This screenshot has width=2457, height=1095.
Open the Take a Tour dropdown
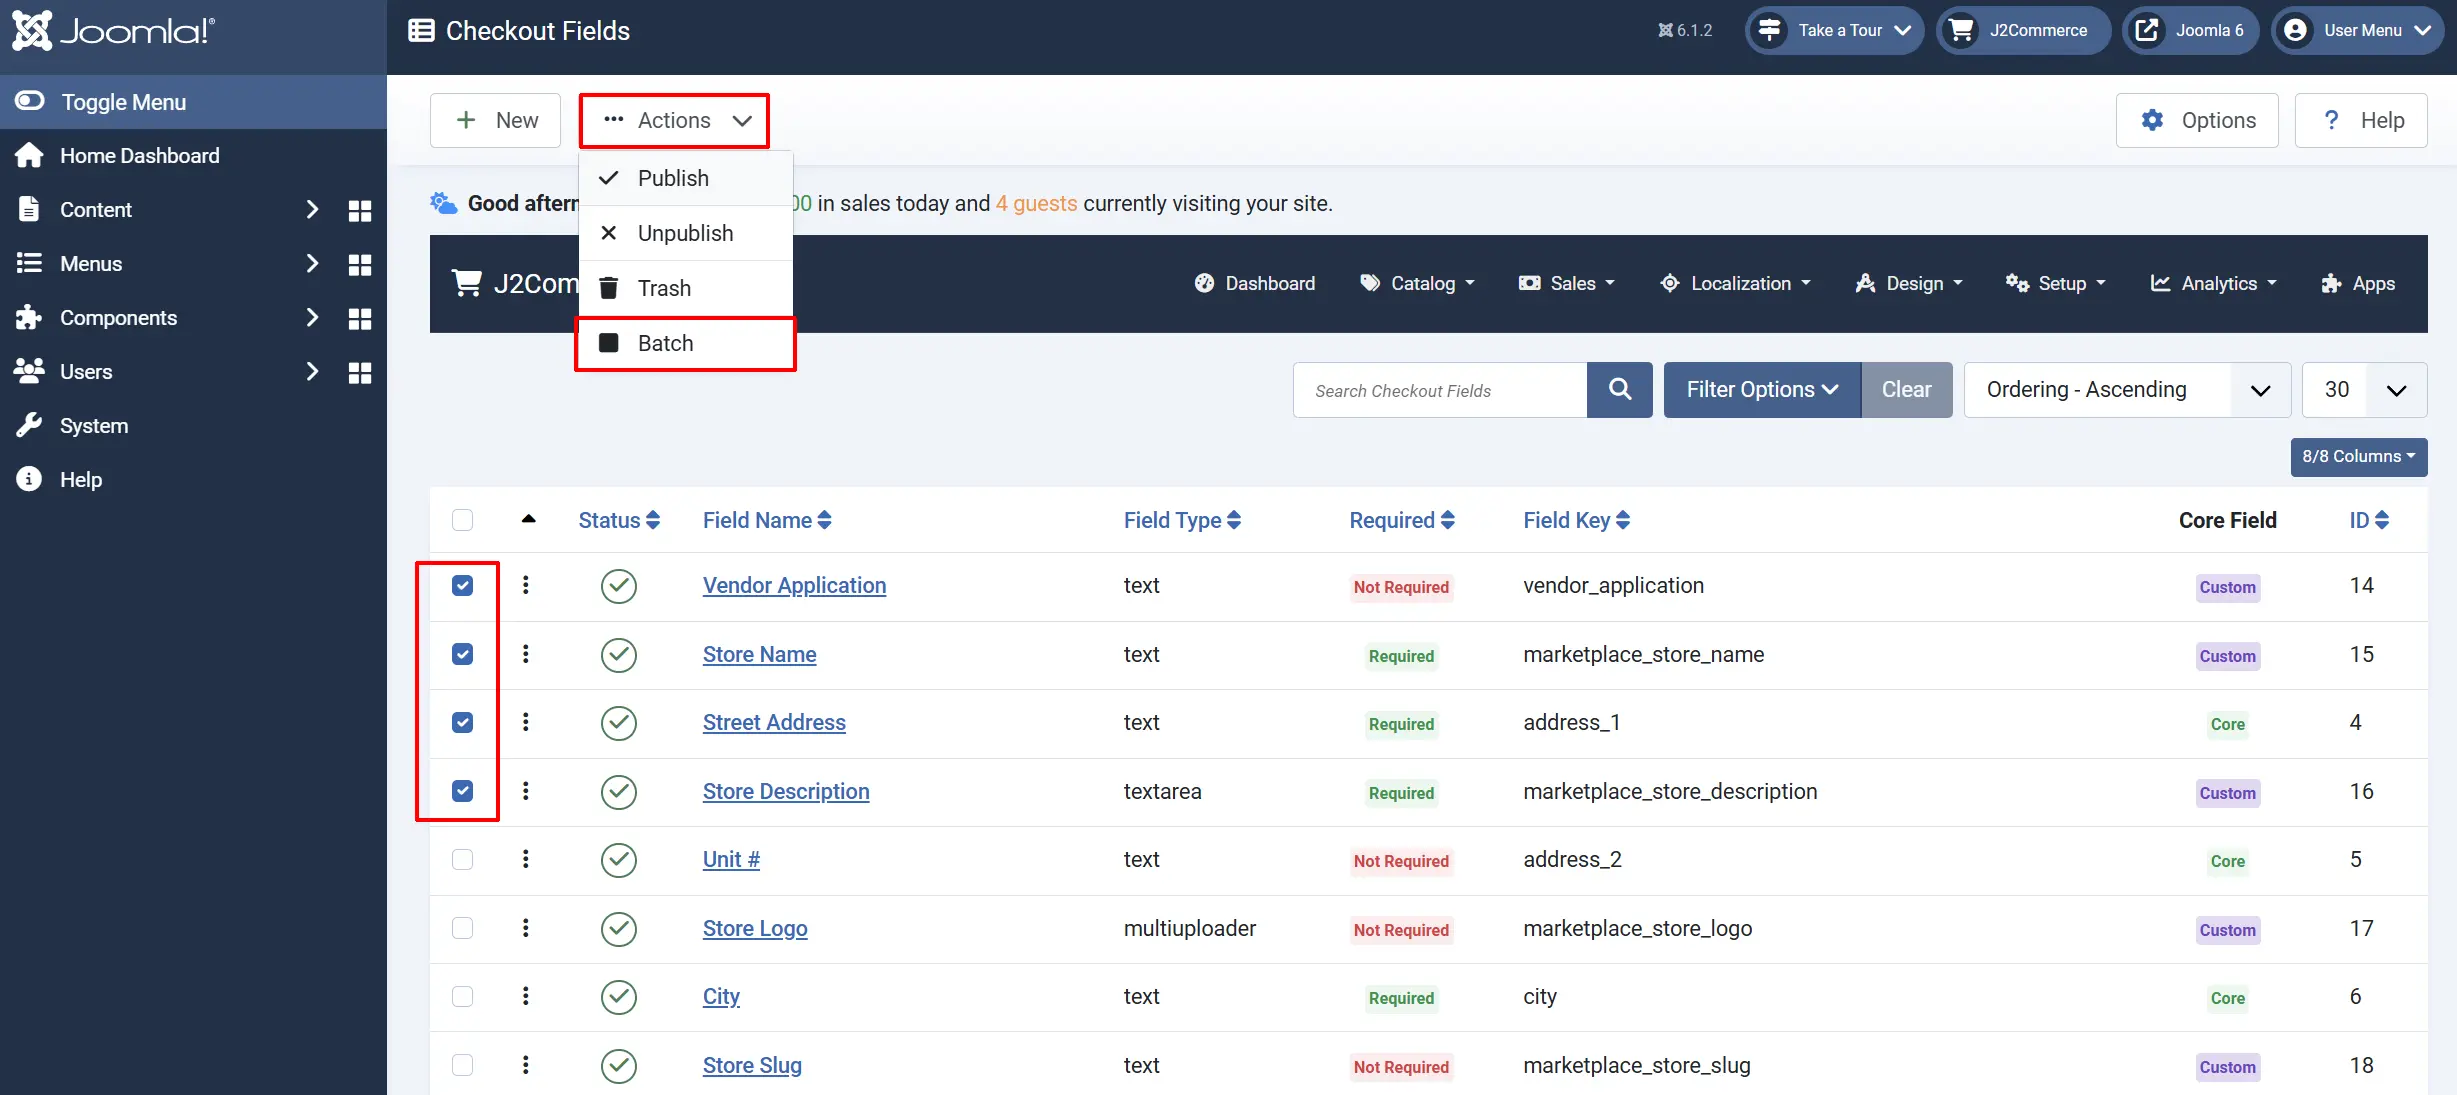point(1834,31)
